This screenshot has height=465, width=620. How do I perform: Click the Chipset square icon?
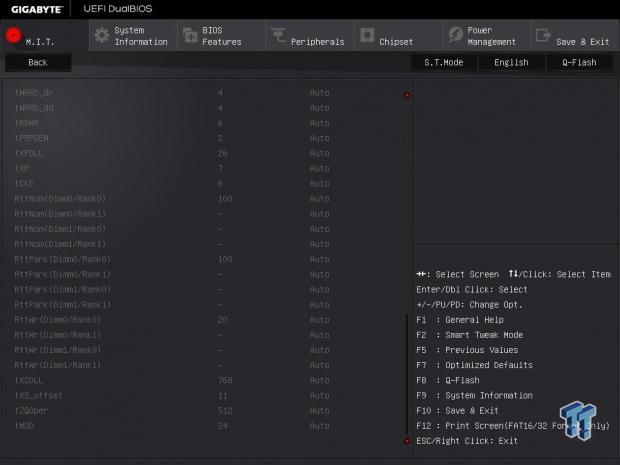point(367,35)
